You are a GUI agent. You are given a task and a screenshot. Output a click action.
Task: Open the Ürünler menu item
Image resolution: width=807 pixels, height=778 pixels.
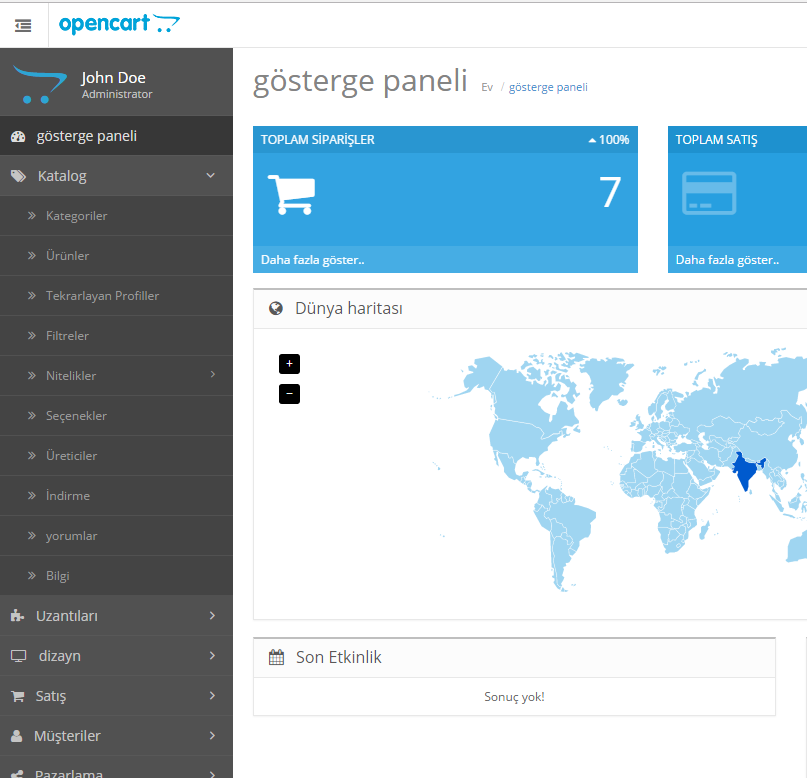(116, 256)
